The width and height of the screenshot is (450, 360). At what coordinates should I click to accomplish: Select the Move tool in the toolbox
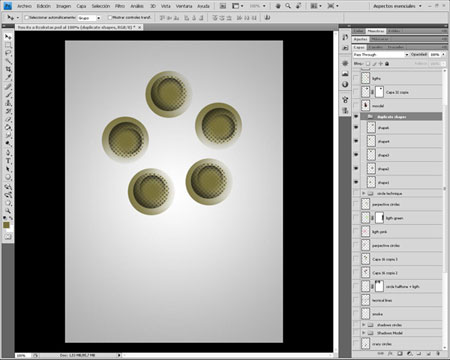[x=8, y=37]
